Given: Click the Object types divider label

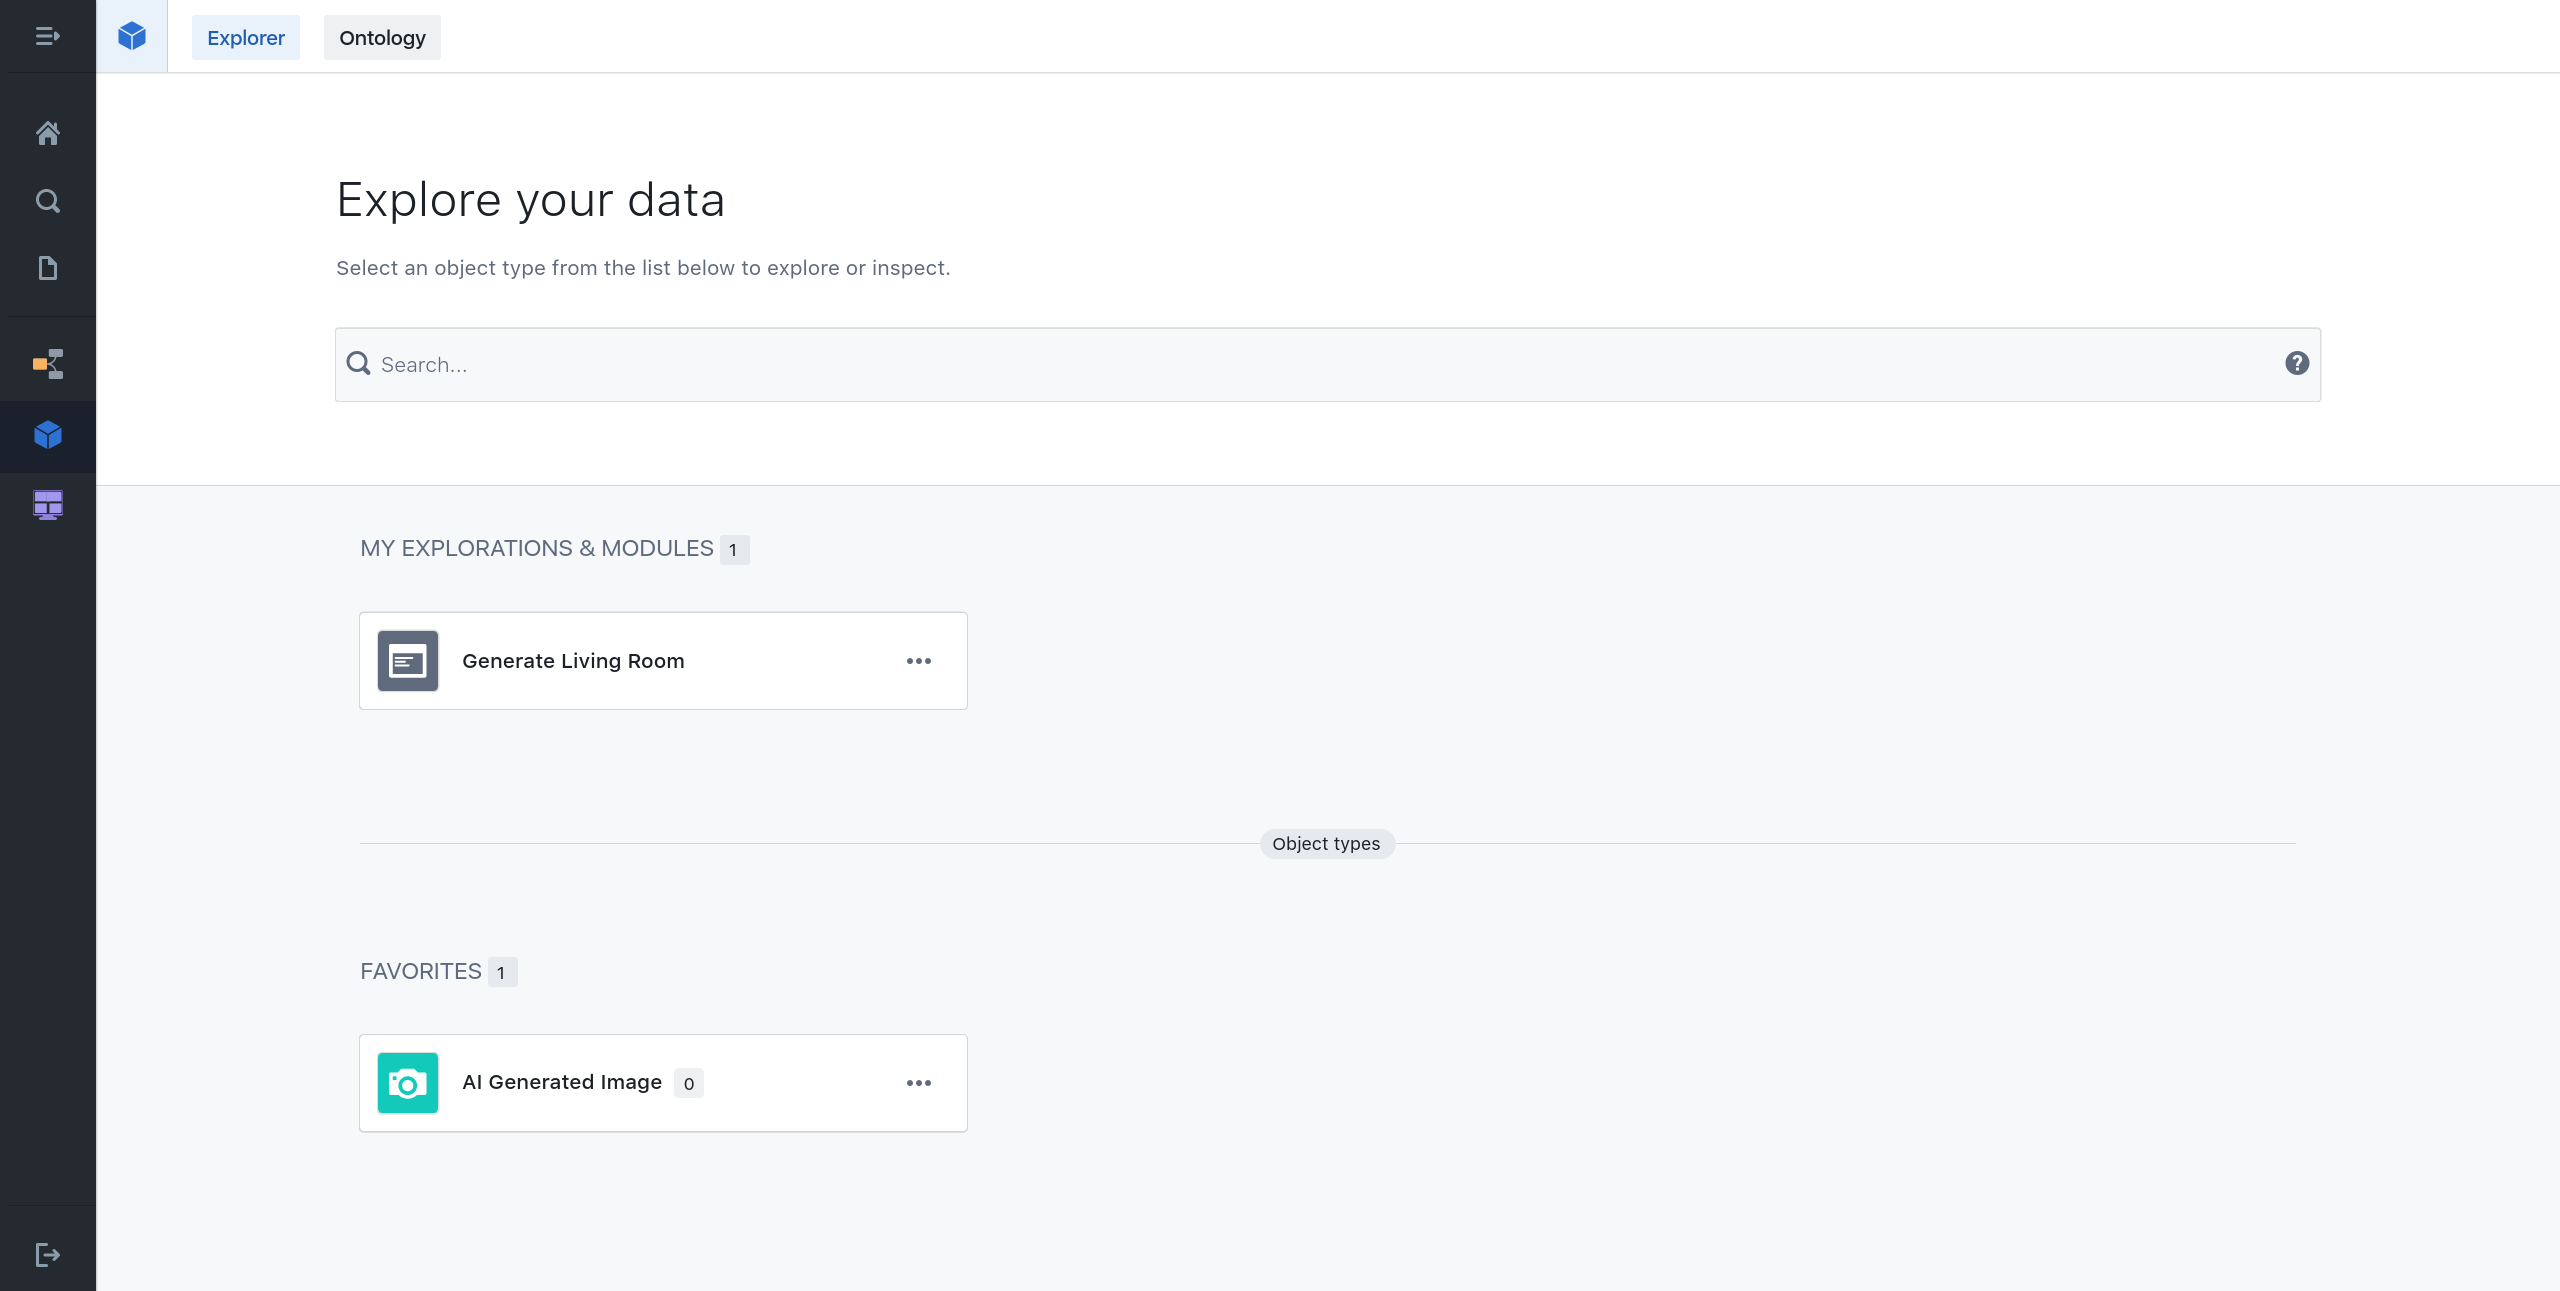Looking at the screenshot, I should click(x=1326, y=844).
